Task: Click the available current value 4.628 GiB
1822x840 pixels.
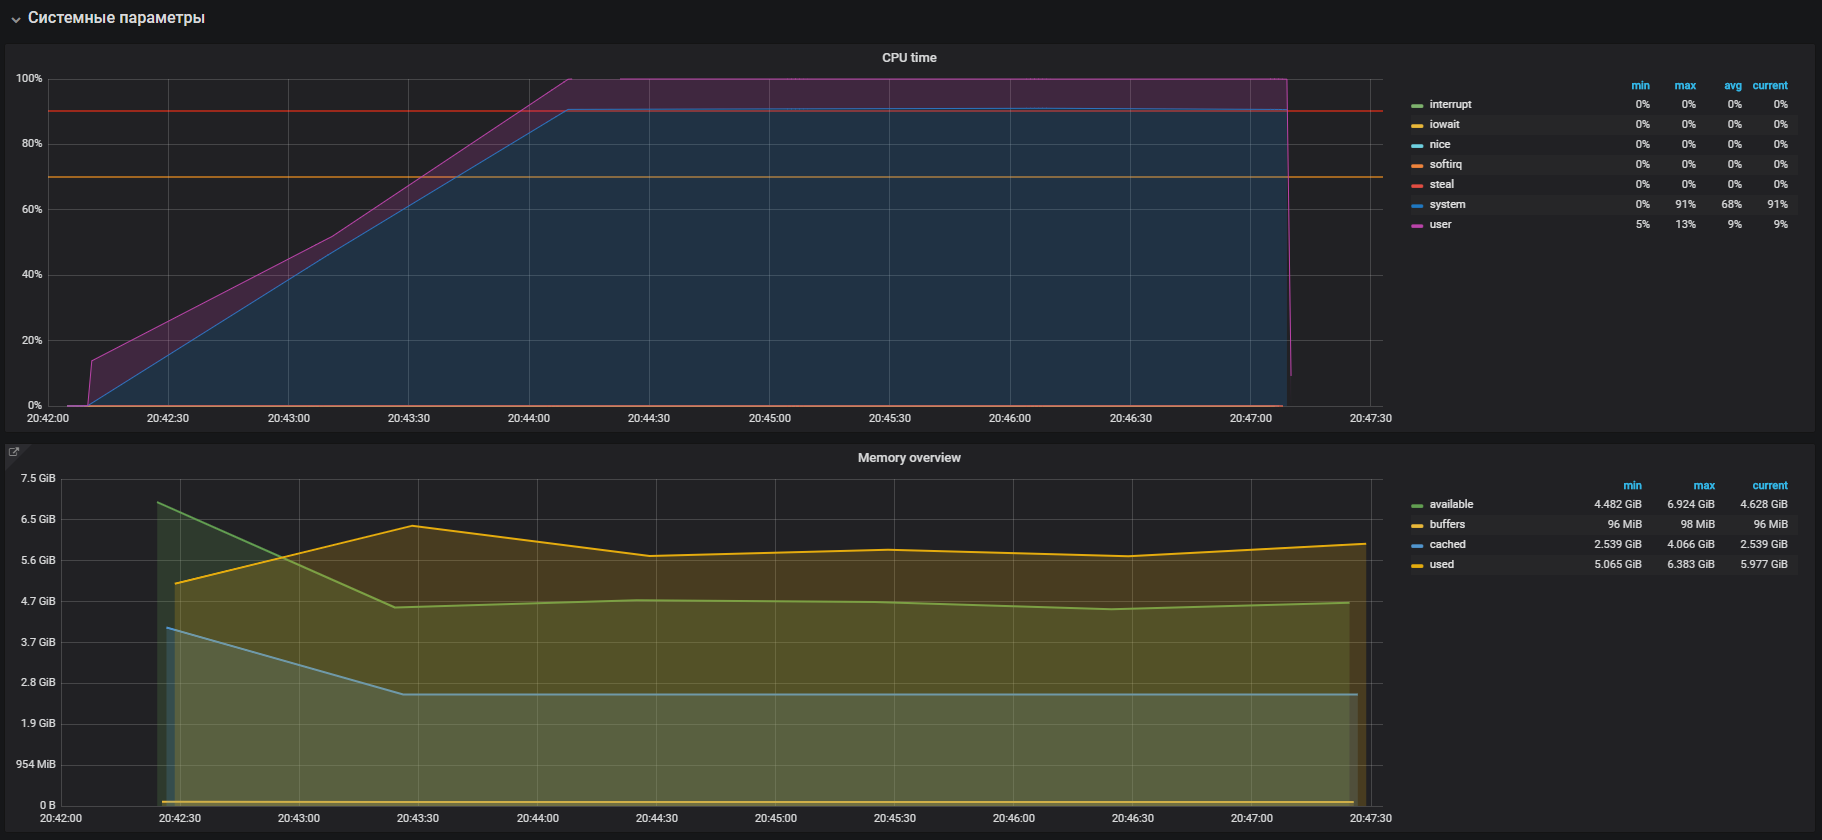Action: 1764,504
